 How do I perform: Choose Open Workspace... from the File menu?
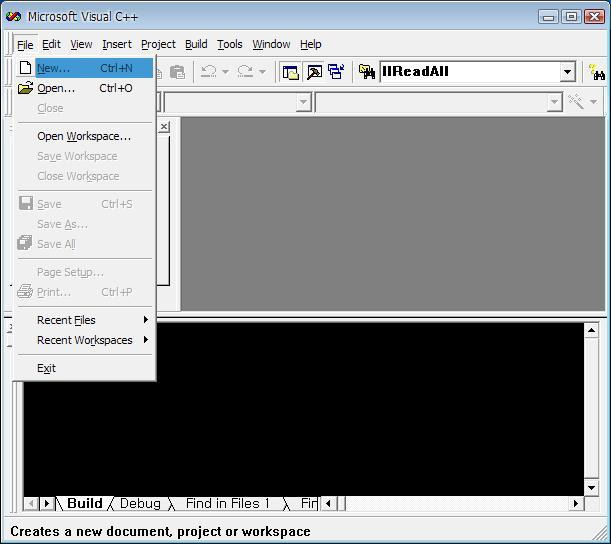coord(85,136)
